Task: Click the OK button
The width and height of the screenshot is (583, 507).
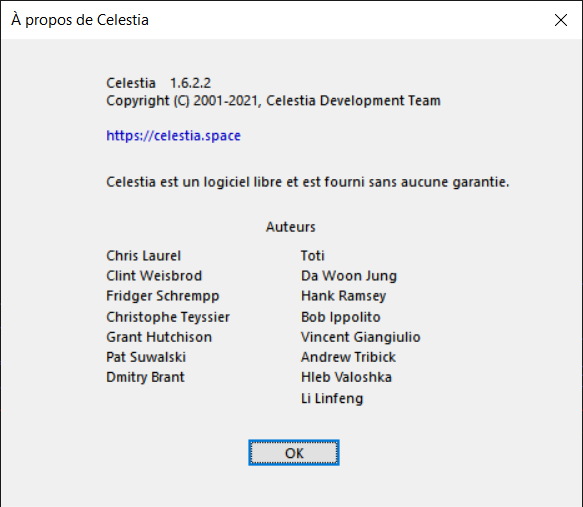Action: pyautogui.click(x=294, y=453)
